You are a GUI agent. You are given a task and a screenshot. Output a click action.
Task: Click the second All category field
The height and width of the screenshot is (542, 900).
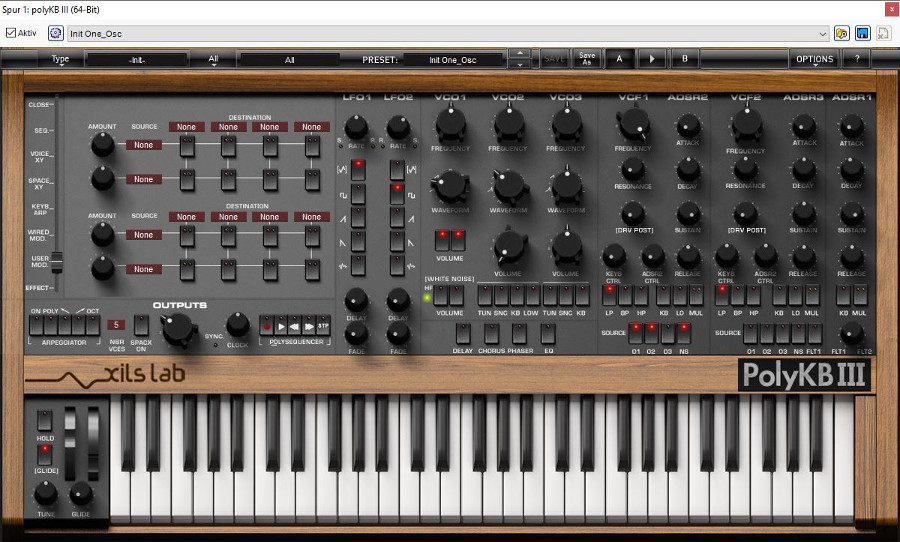289,60
